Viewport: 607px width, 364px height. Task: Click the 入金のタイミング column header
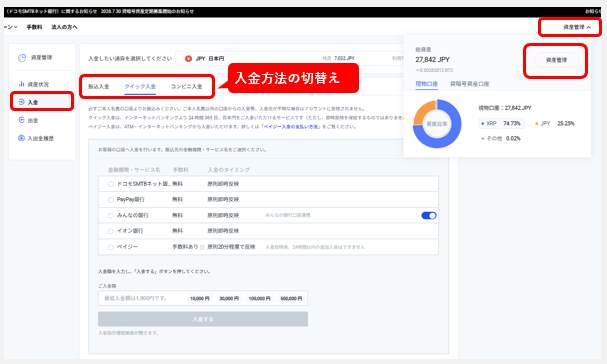tap(229, 170)
